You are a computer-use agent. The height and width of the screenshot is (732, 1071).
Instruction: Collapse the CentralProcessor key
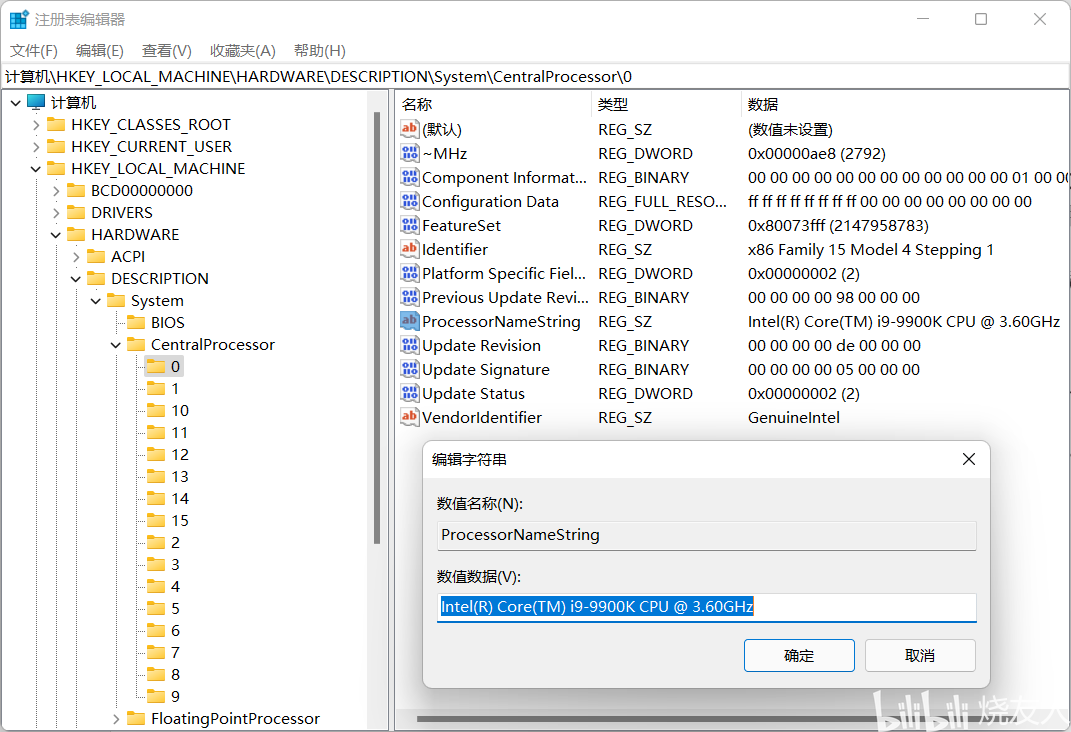tap(115, 345)
